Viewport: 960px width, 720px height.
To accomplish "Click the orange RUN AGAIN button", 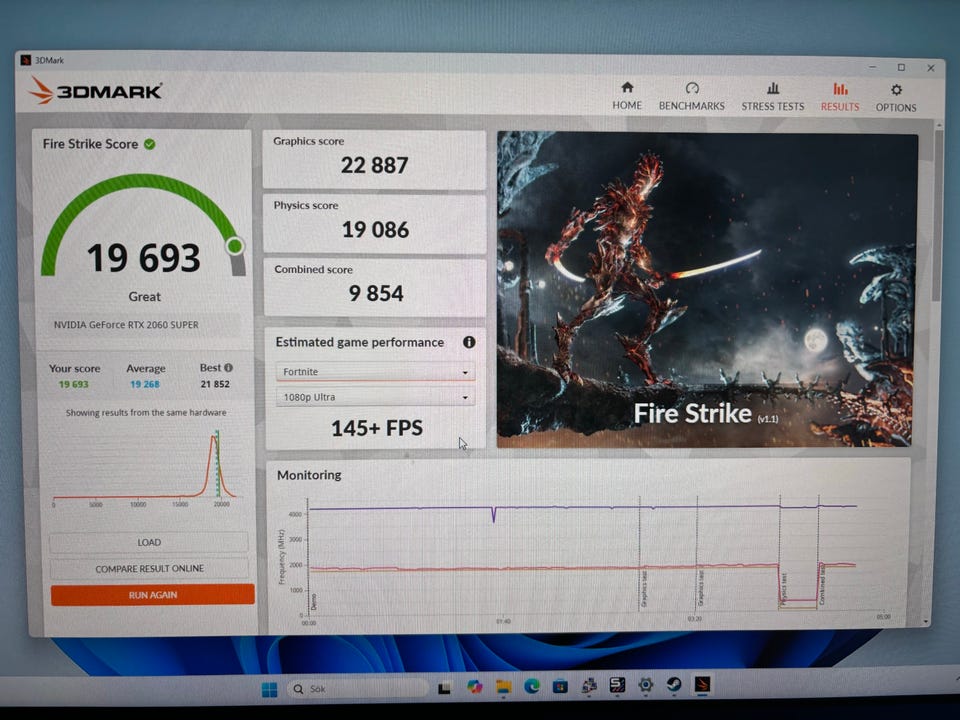I will pos(152,594).
